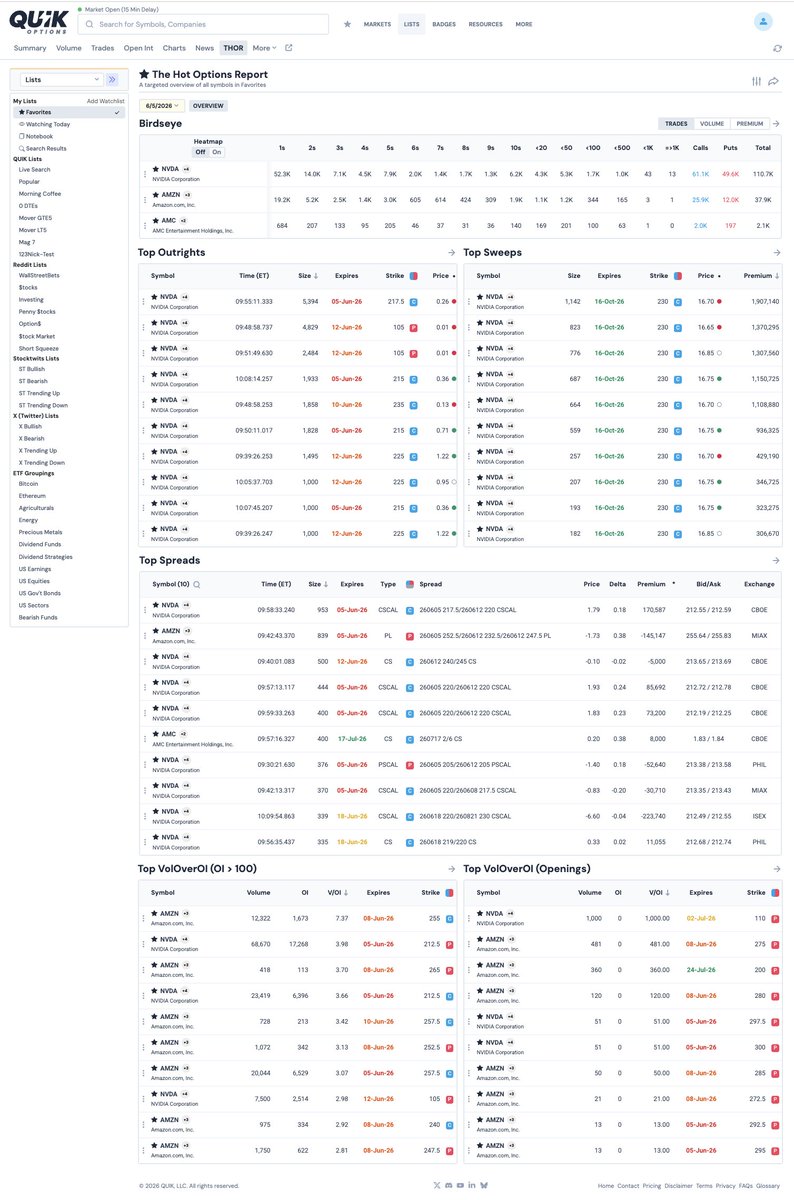Click the refresh icon below the avatar
794x1200 pixels.
click(x=777, y=48)
